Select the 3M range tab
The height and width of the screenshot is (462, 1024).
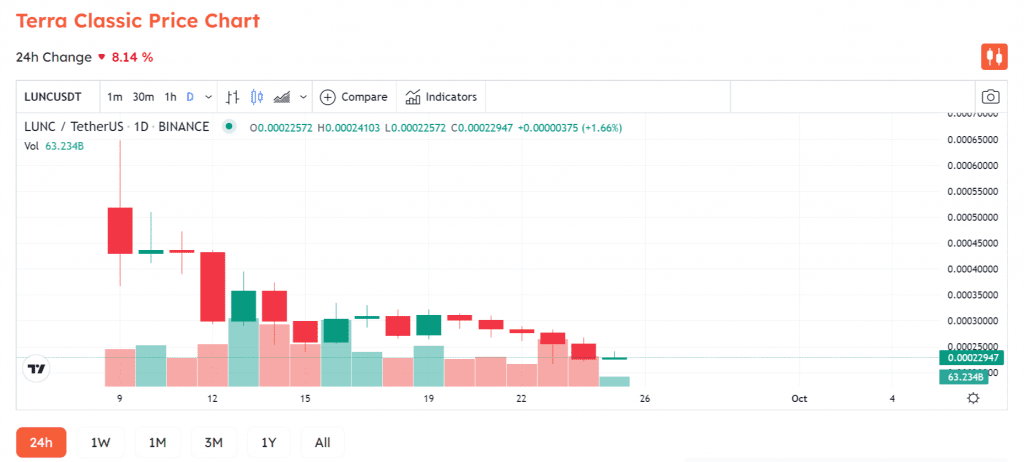coord(214,442)
